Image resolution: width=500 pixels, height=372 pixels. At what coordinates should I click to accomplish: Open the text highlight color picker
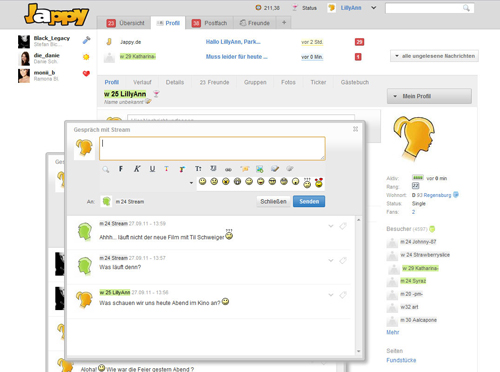(x=182, y=169)
